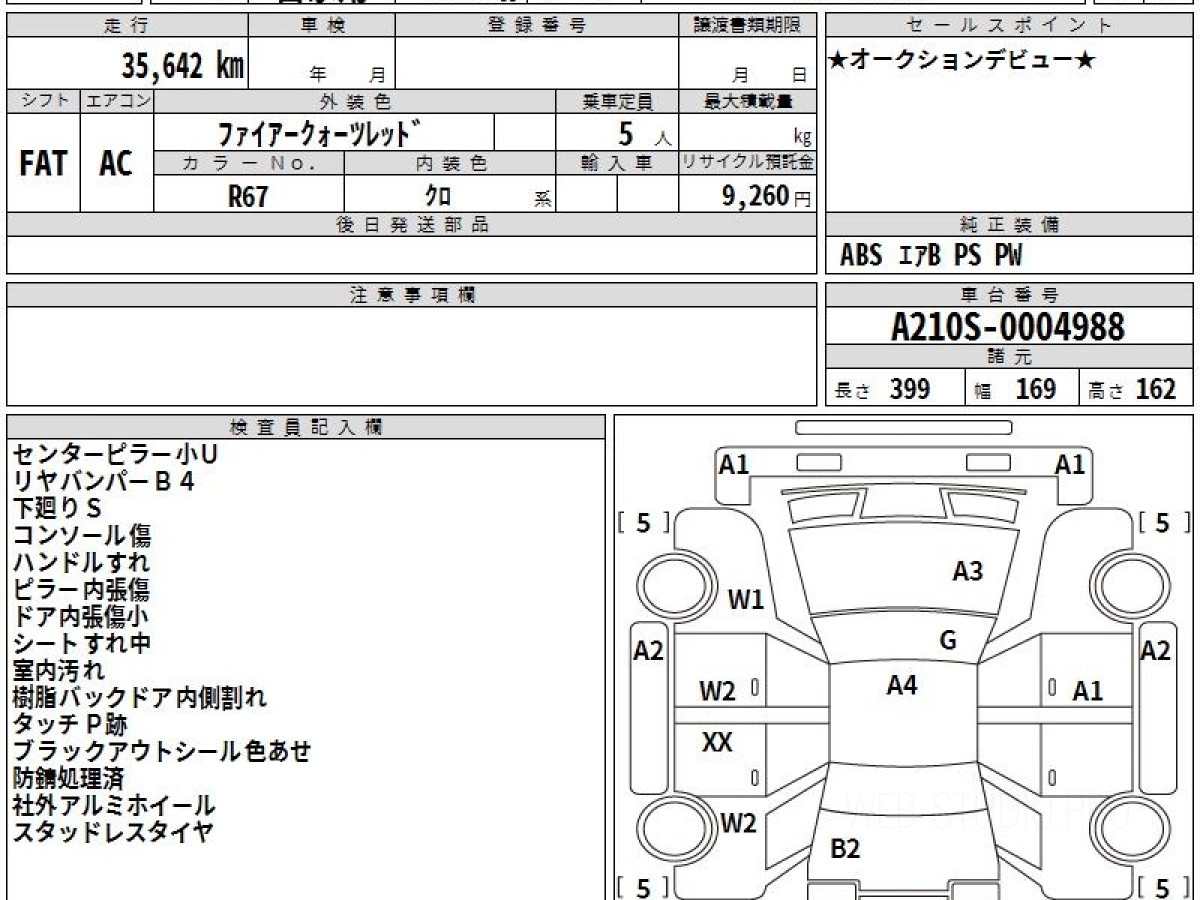Viewport: 1200px width, 900px height.
Task: Click the 譲渡書類期限 header
Action: [x=747, y=26]
